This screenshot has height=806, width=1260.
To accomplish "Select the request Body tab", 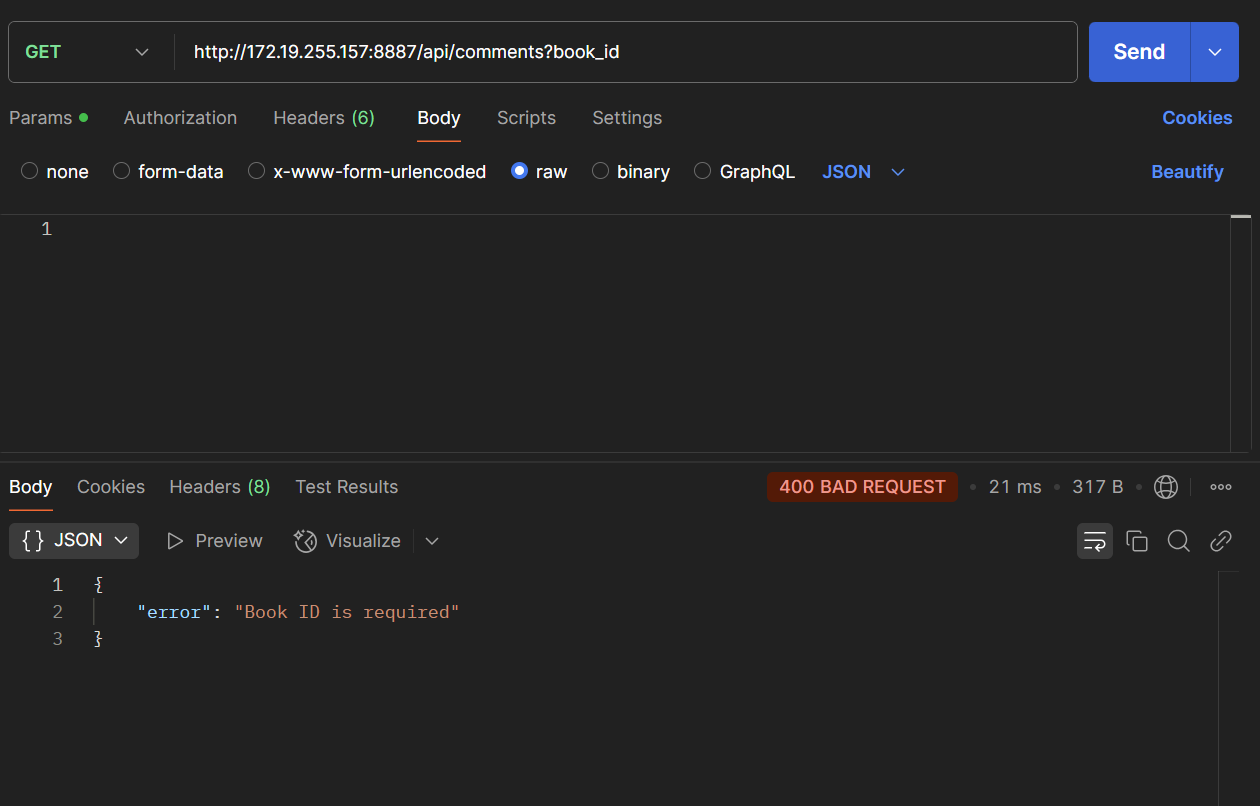I will pyautogui.click(x=439, y=118).
